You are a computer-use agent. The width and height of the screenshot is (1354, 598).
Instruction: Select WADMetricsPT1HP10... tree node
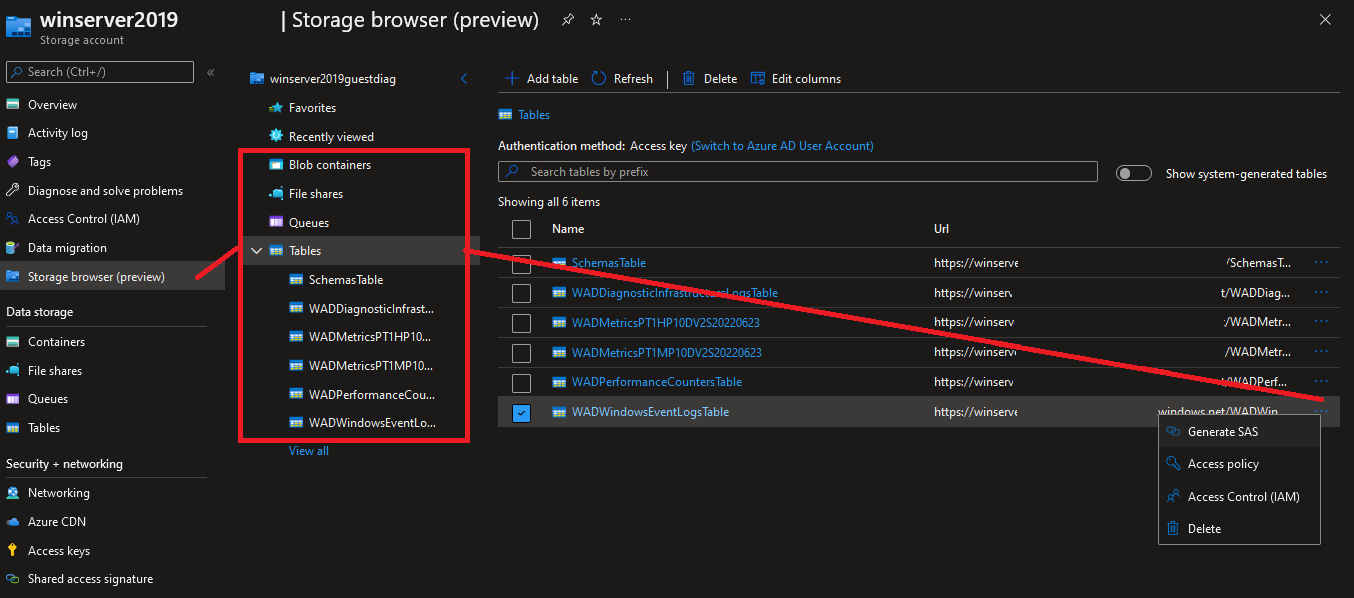(x=371, y=337)
